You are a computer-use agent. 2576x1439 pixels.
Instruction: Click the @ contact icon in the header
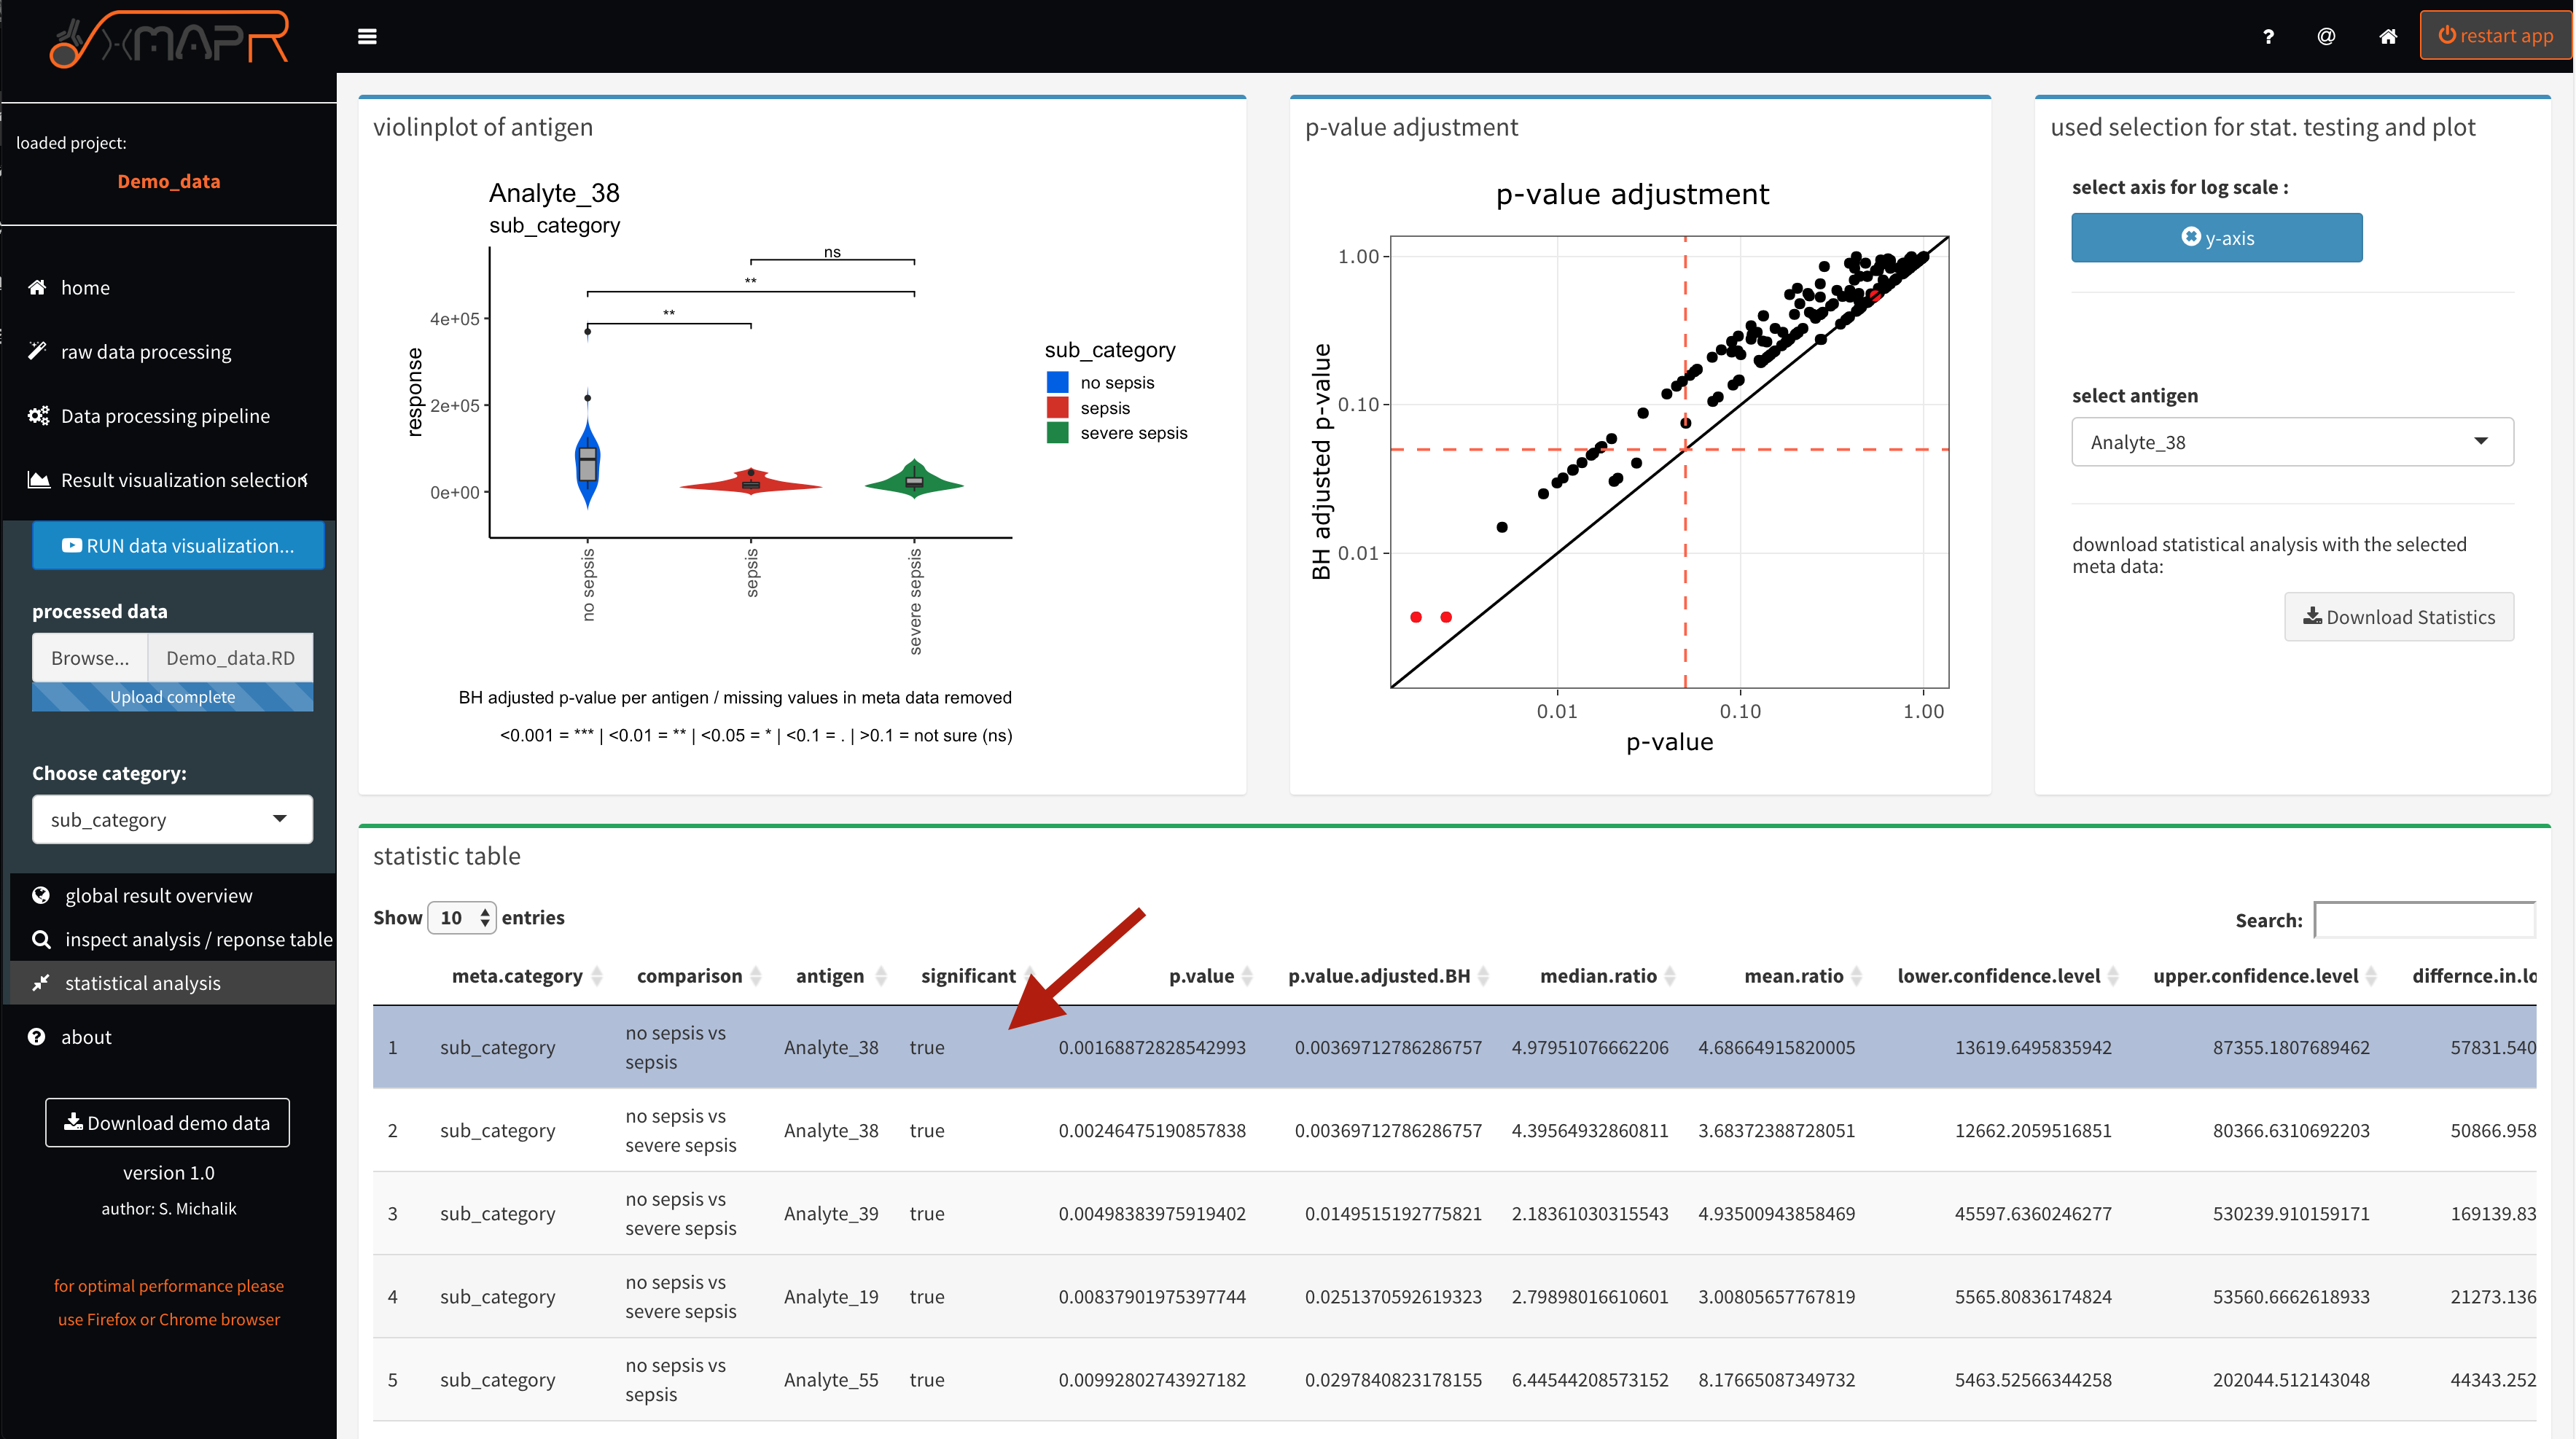[x=2327, y=37]
